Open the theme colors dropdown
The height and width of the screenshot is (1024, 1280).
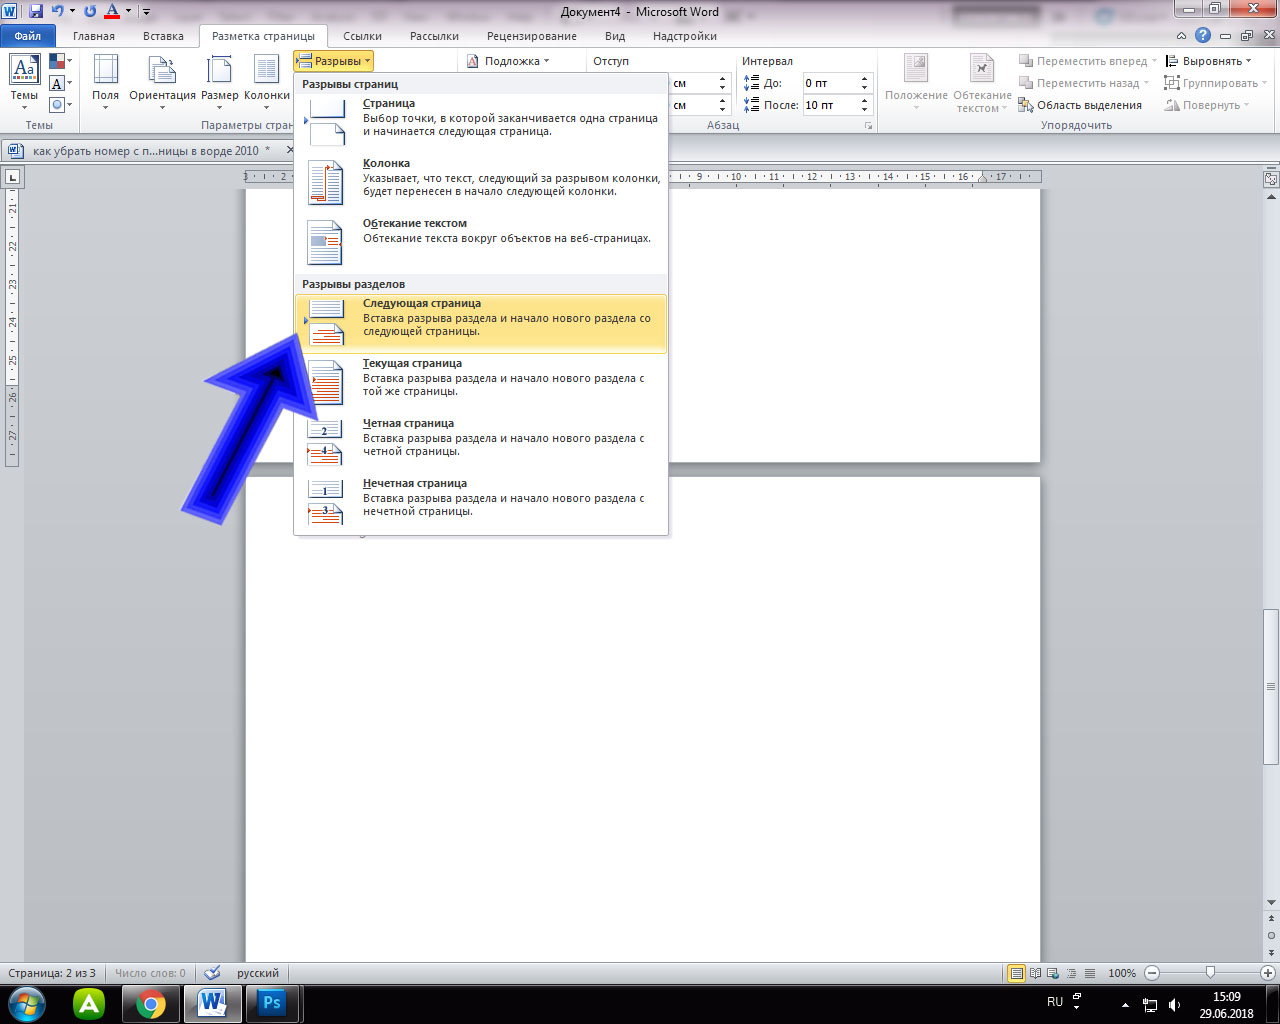pos(60,62)
